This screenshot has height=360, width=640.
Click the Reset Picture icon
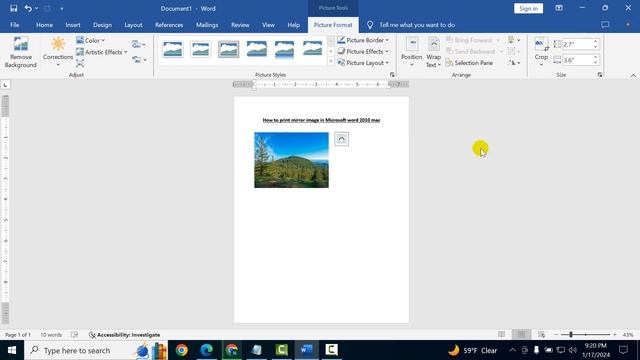click(x=139, y=60)
